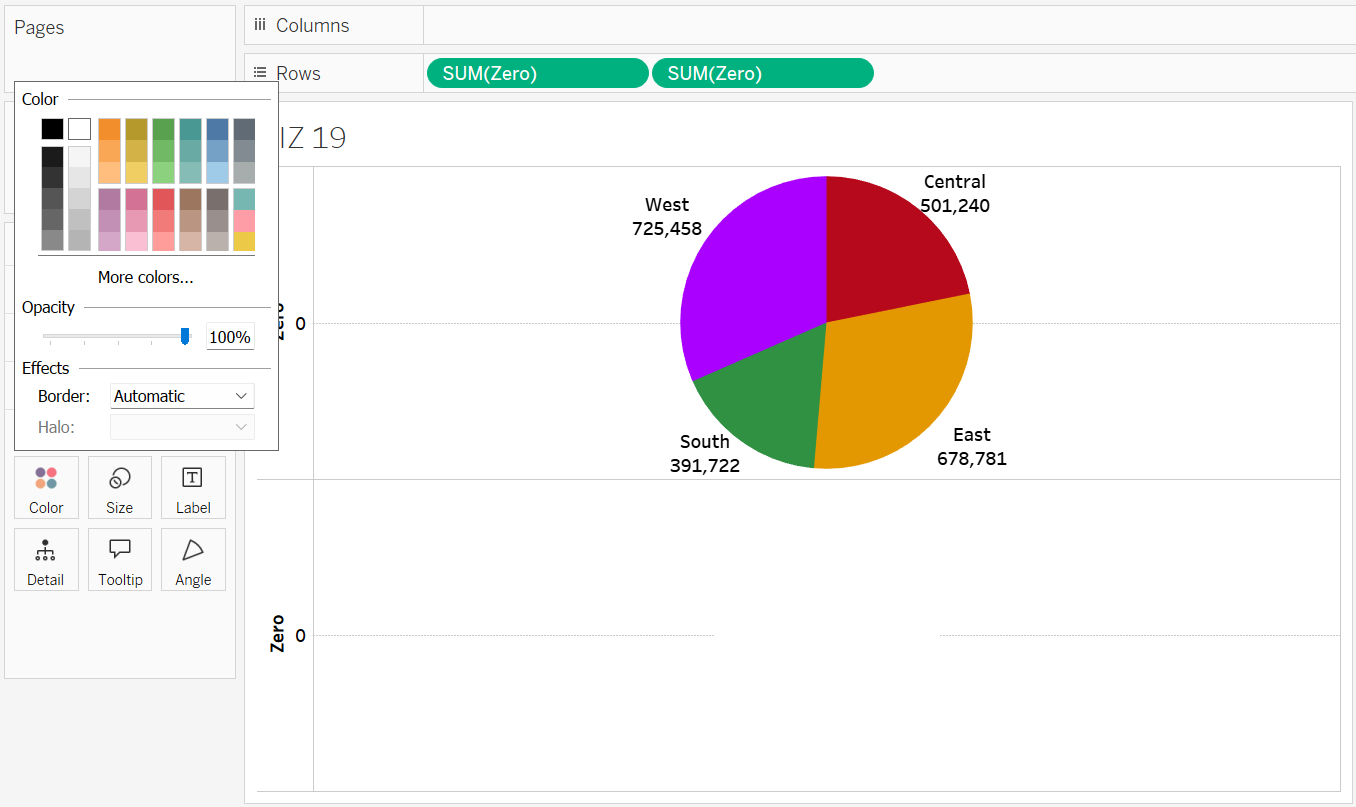
Task: Click the red Central pie slice
Action: pos(885,250)
